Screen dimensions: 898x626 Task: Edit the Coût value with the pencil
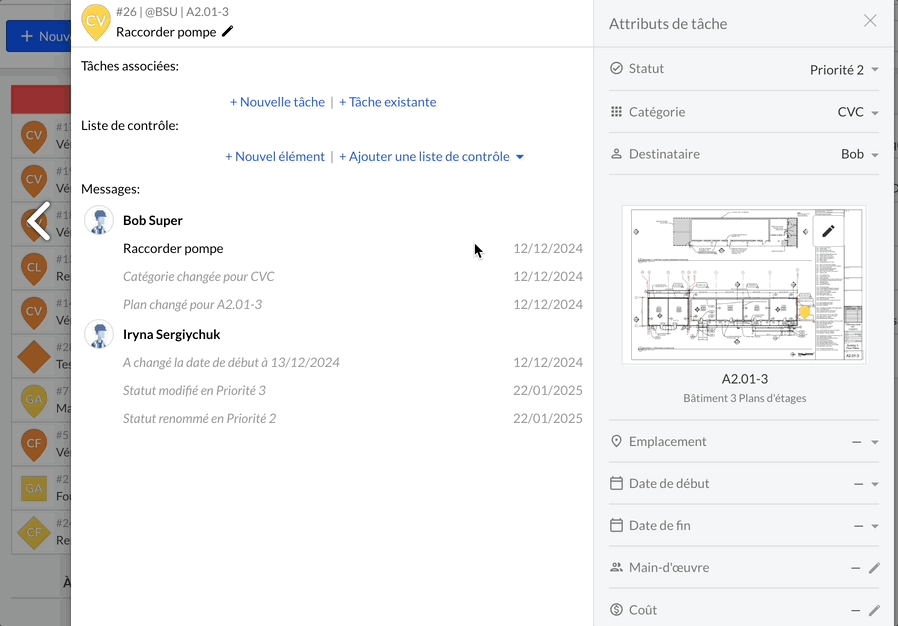[873, 610]
